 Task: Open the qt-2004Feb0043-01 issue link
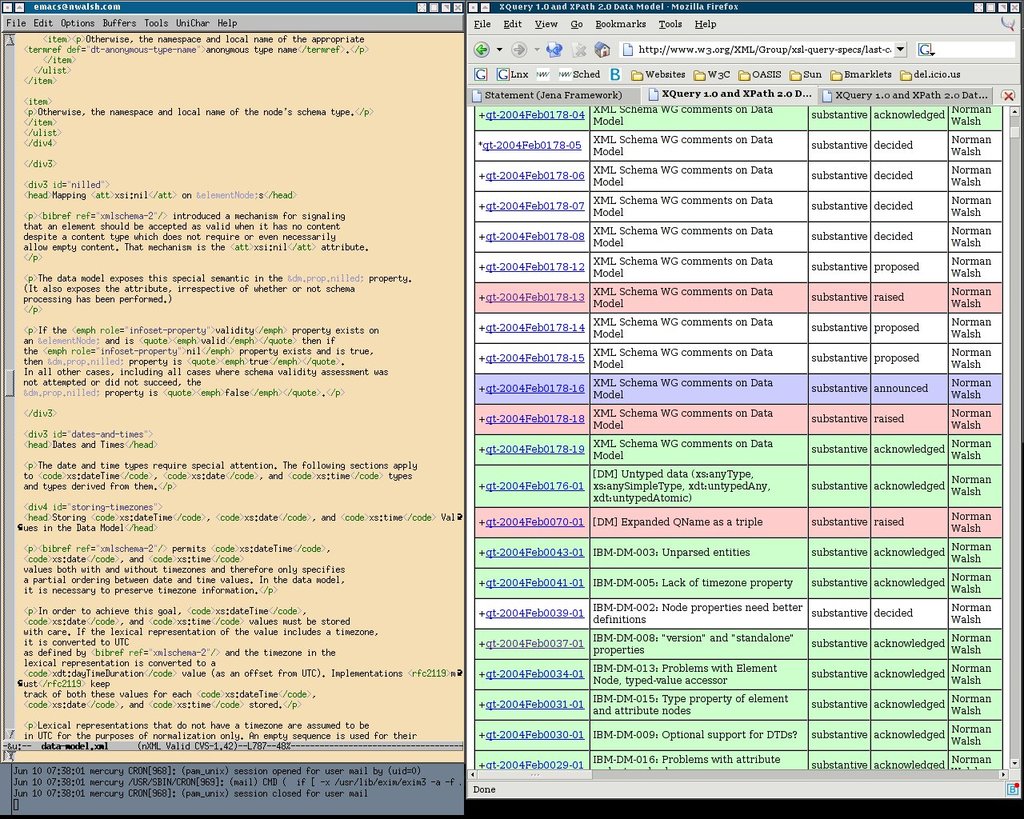point(535,553)
